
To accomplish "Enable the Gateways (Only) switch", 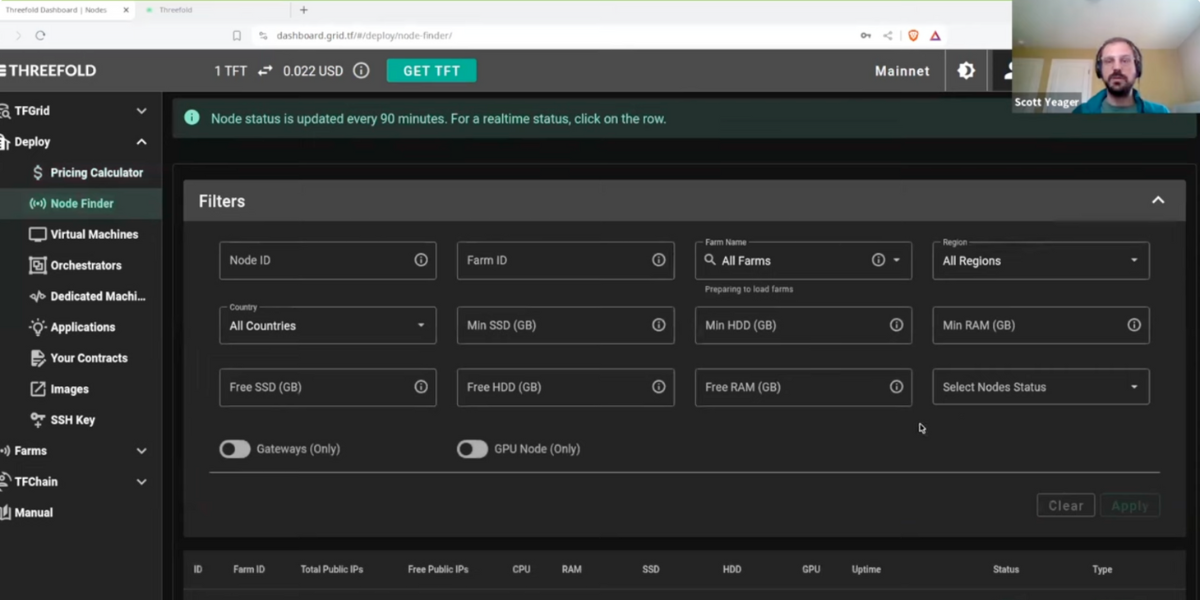I will 235,449.
